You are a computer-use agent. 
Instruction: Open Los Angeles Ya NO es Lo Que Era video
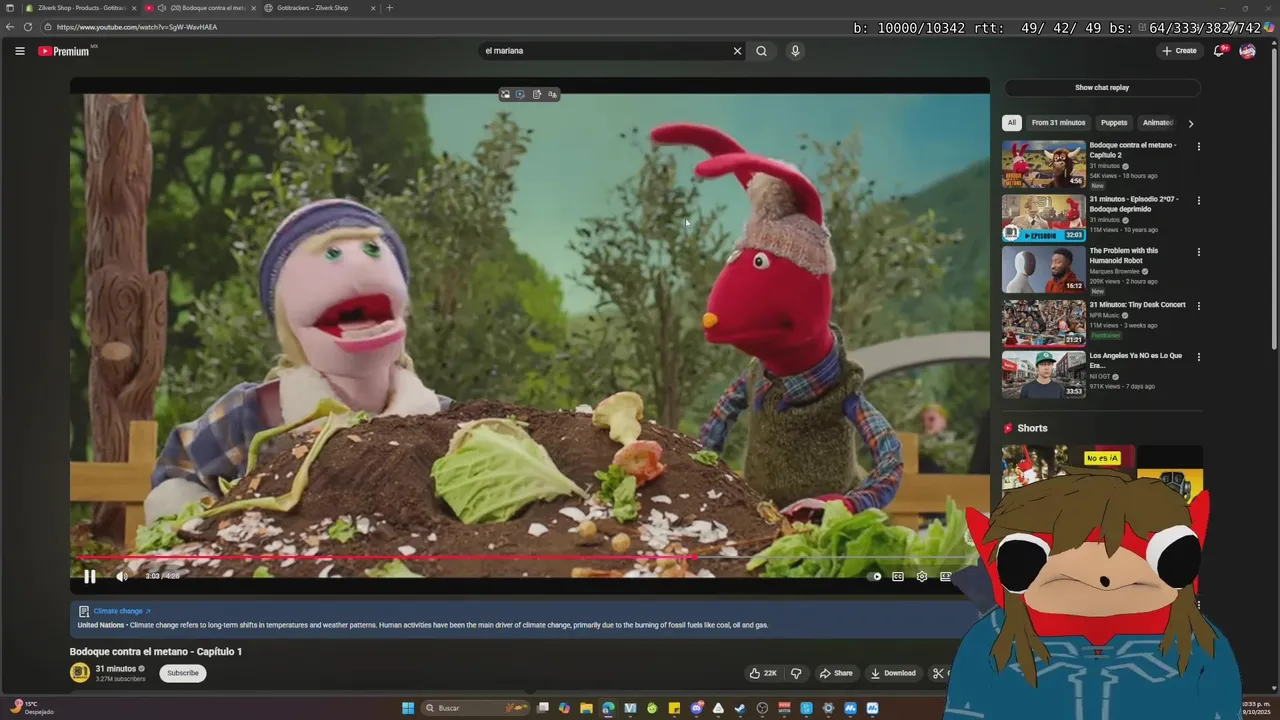(1044, 375)
